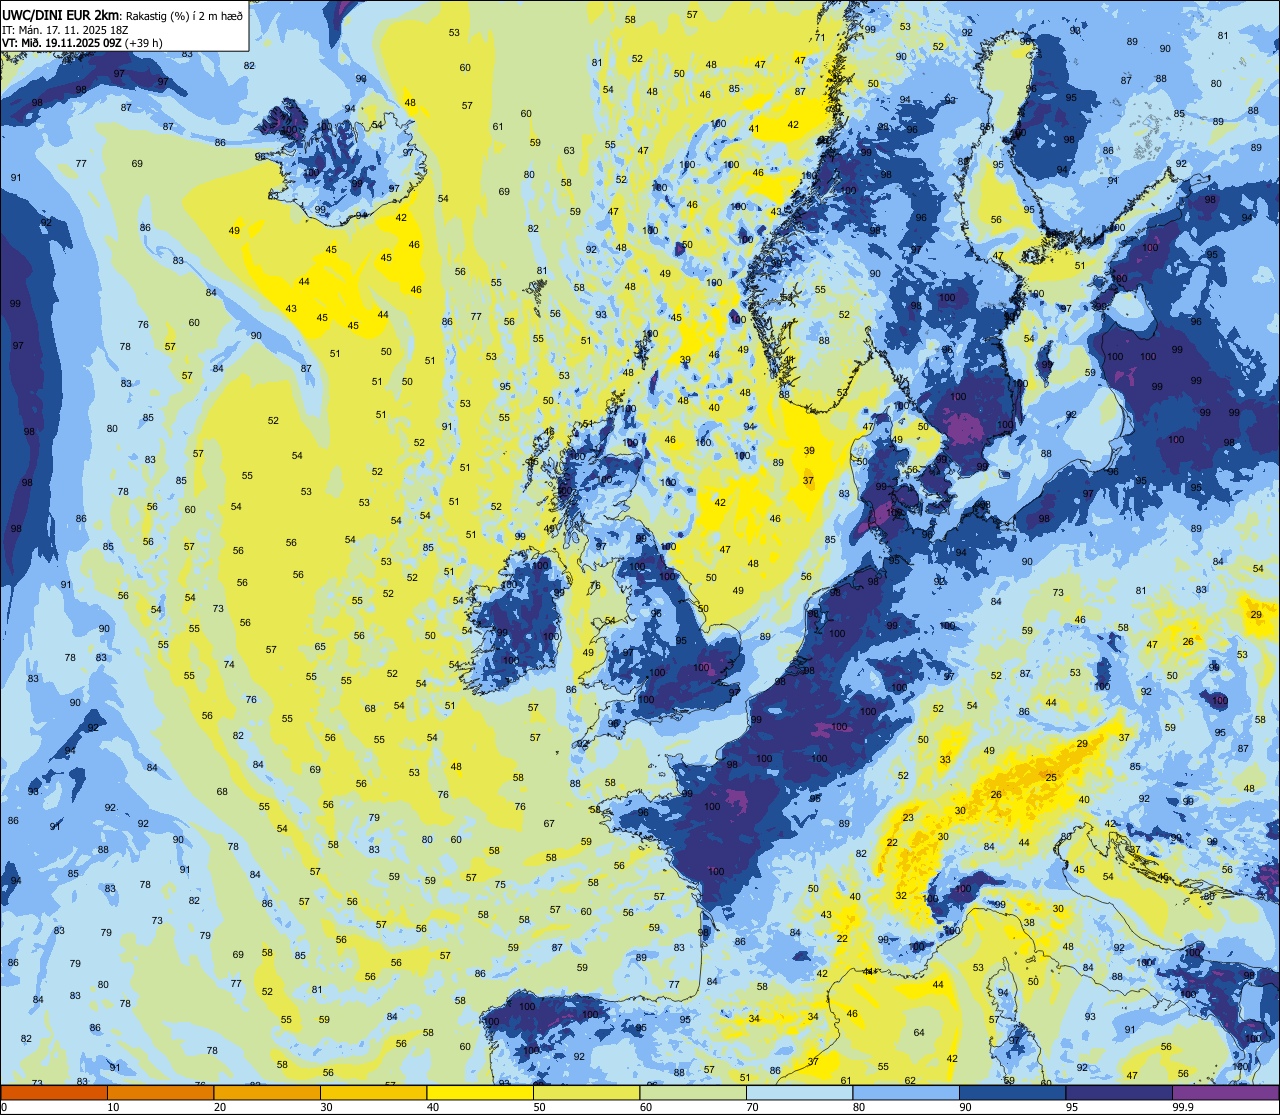This screenshot has width=1280, height=1115.
Task: Click the 60–70% yellow-green legend swatch
Action: click(x=693, y=1093)
